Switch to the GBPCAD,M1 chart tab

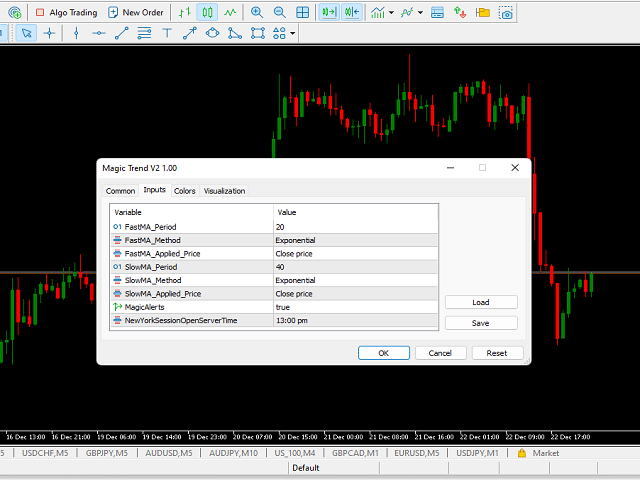[355, 453]
